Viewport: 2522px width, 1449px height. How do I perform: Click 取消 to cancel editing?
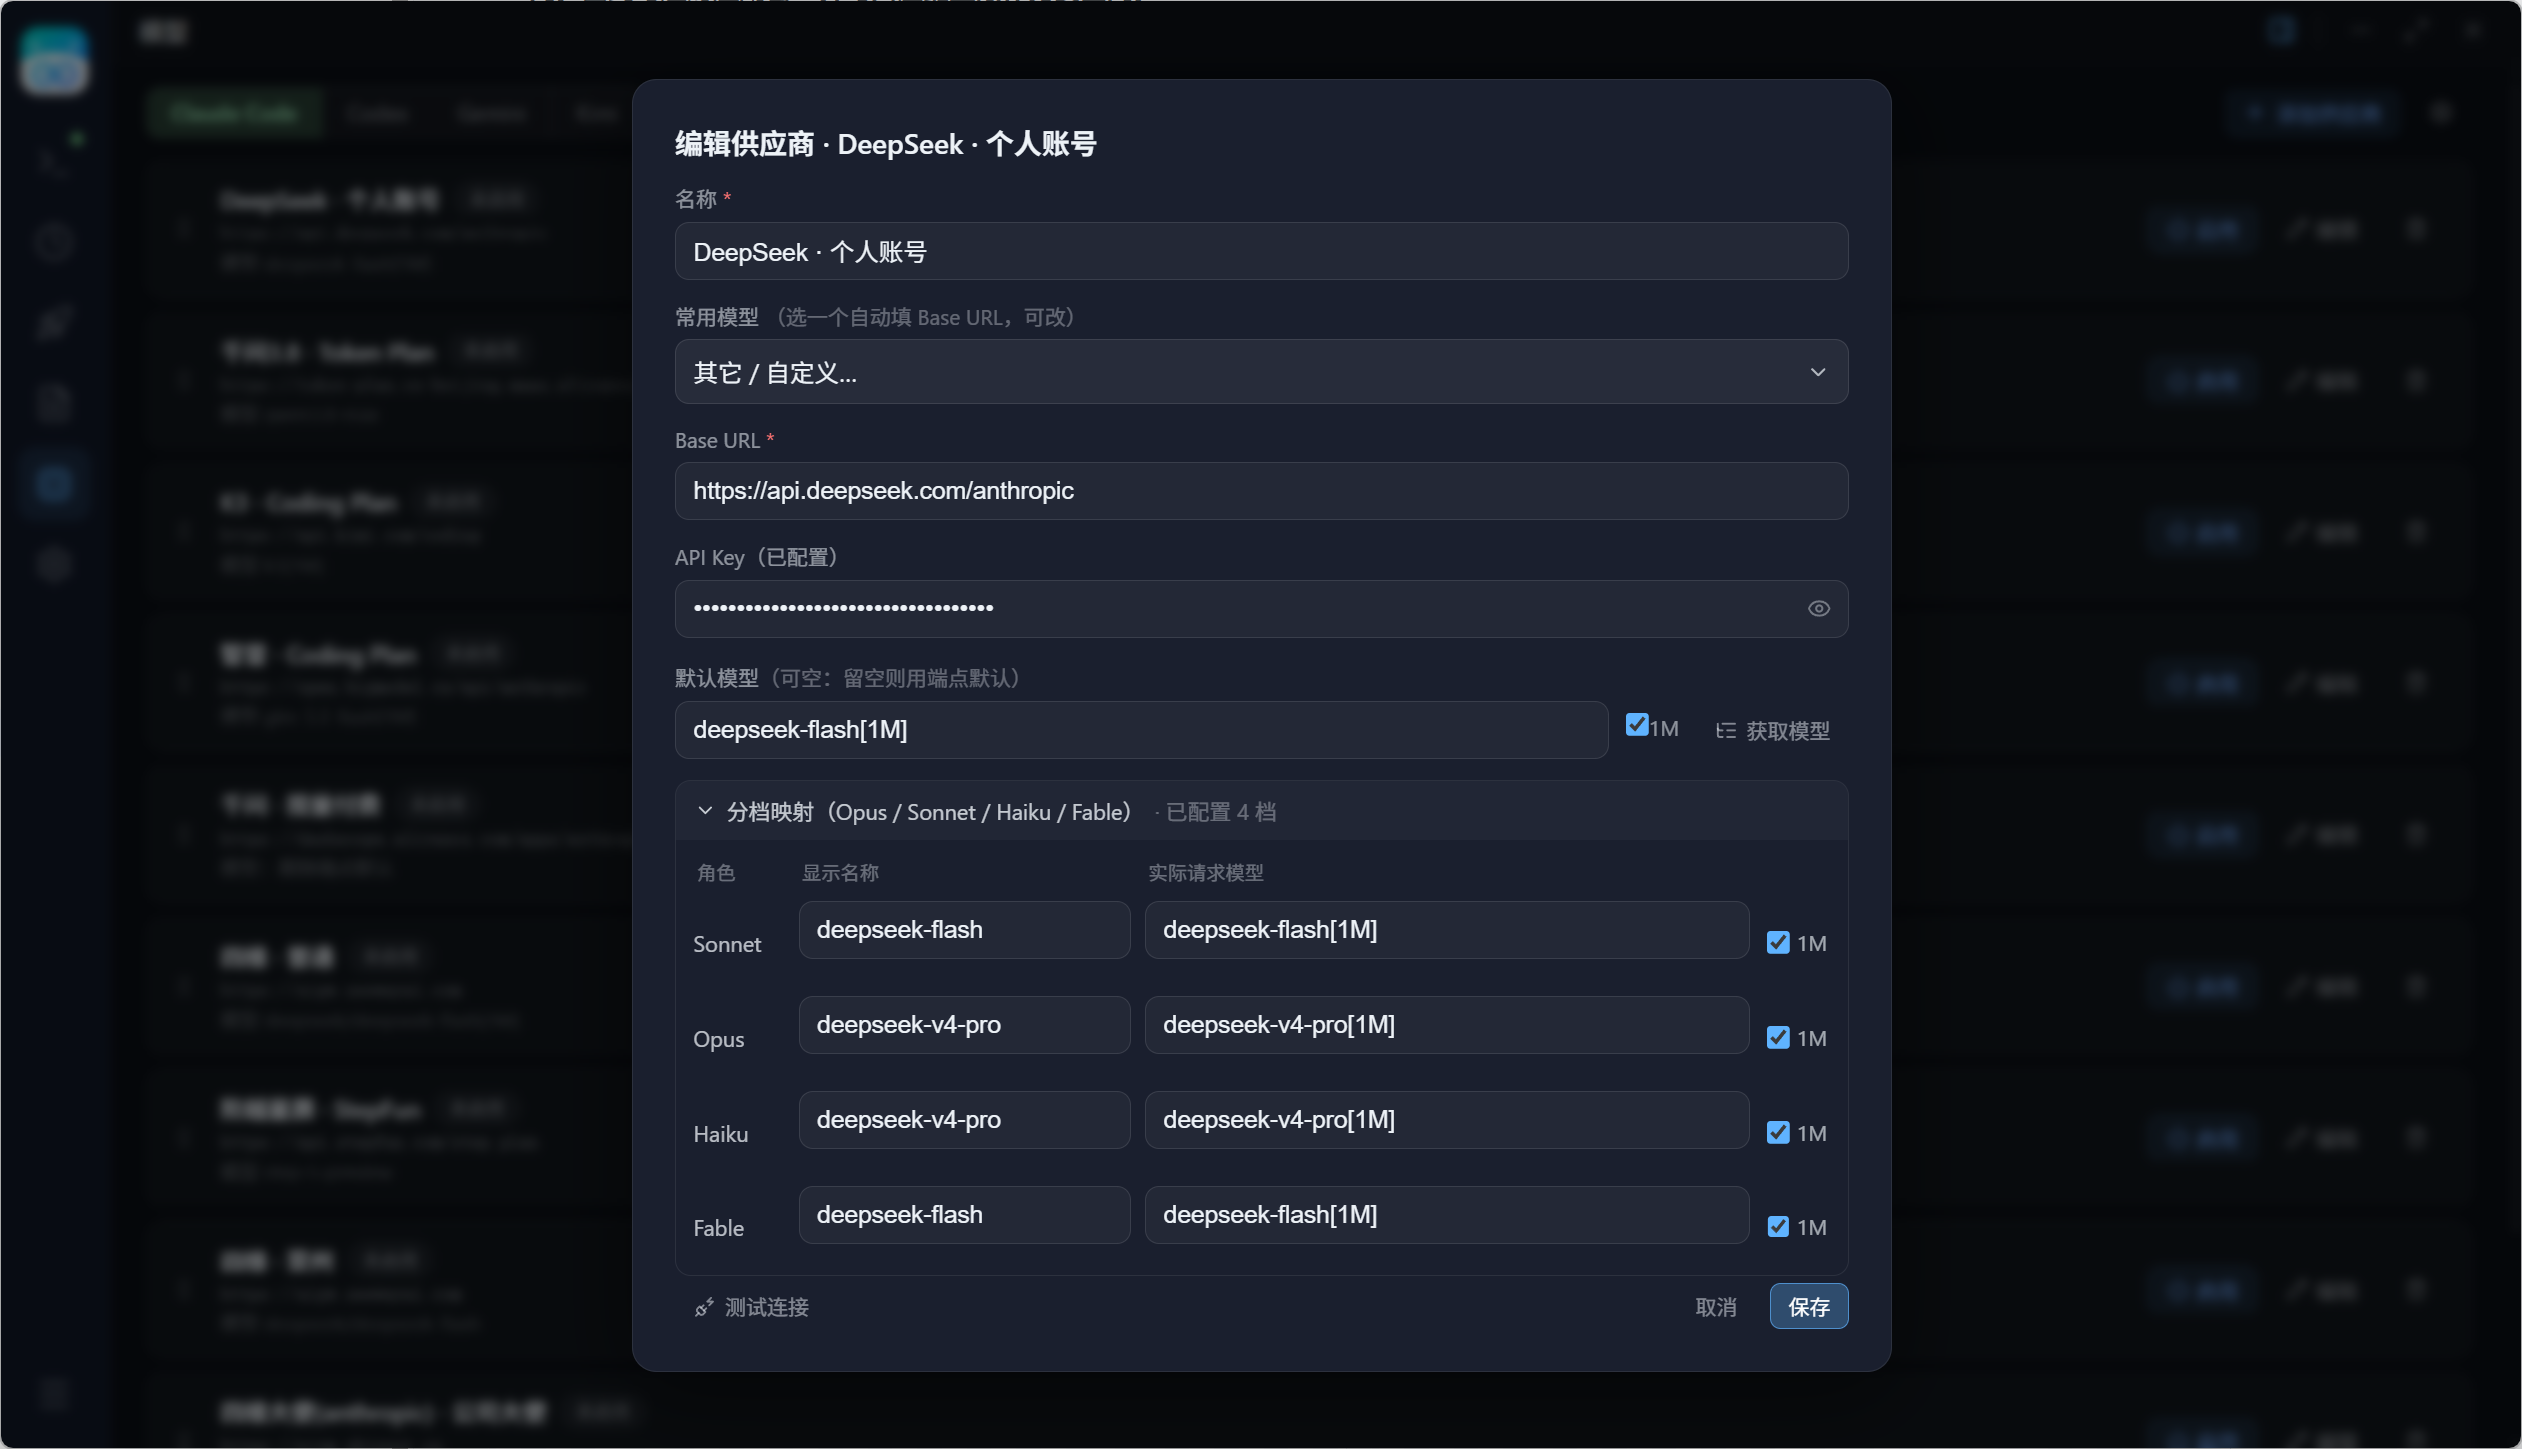click(x=1716, y=1307)
